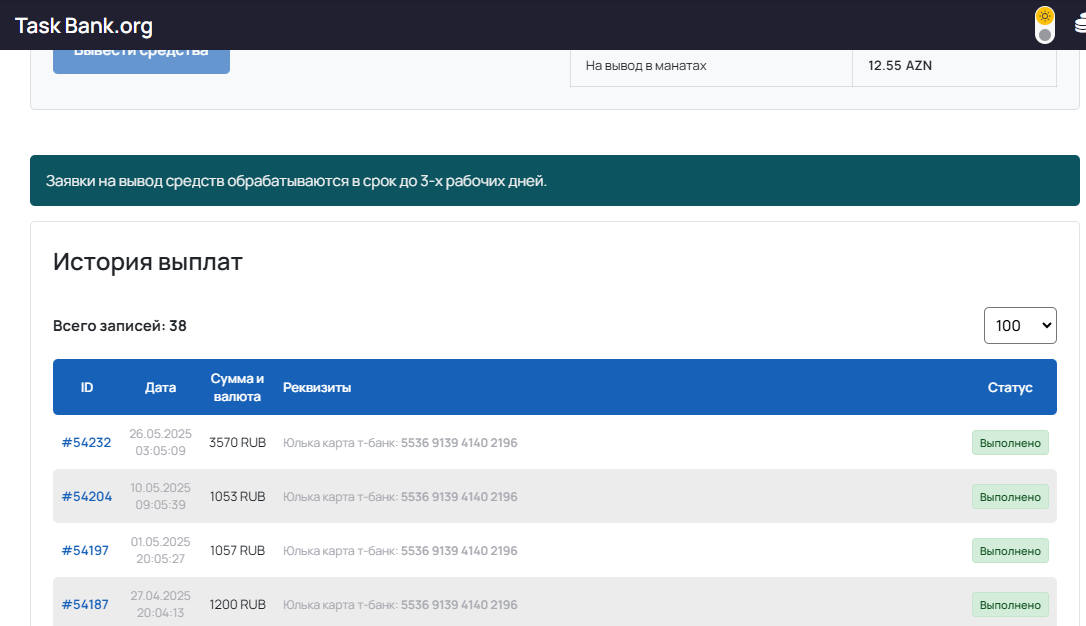Expand the records-per-page dropdown showing 100
This screenshot has height=626, width=1086.
click(x=1020, y=325)
